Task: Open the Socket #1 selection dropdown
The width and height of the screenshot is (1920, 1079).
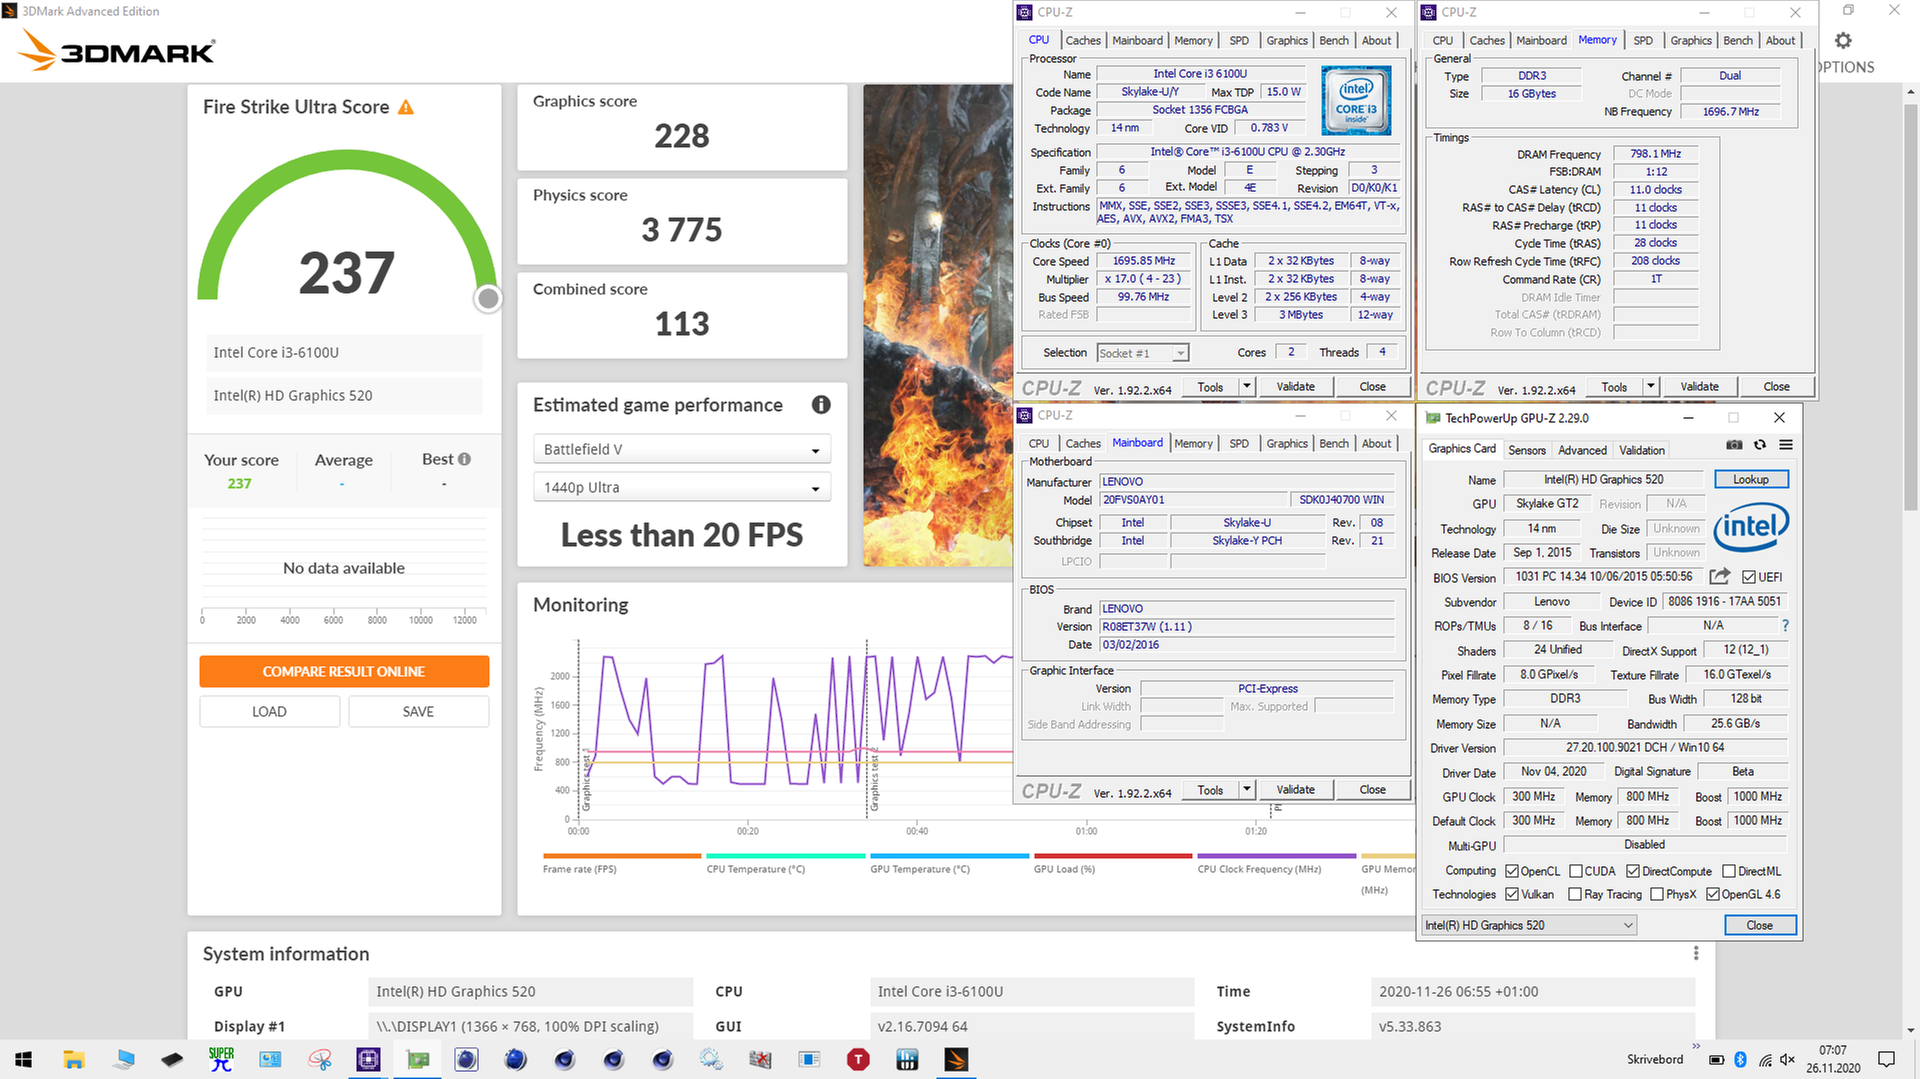Action: [x=1142, y=353]
